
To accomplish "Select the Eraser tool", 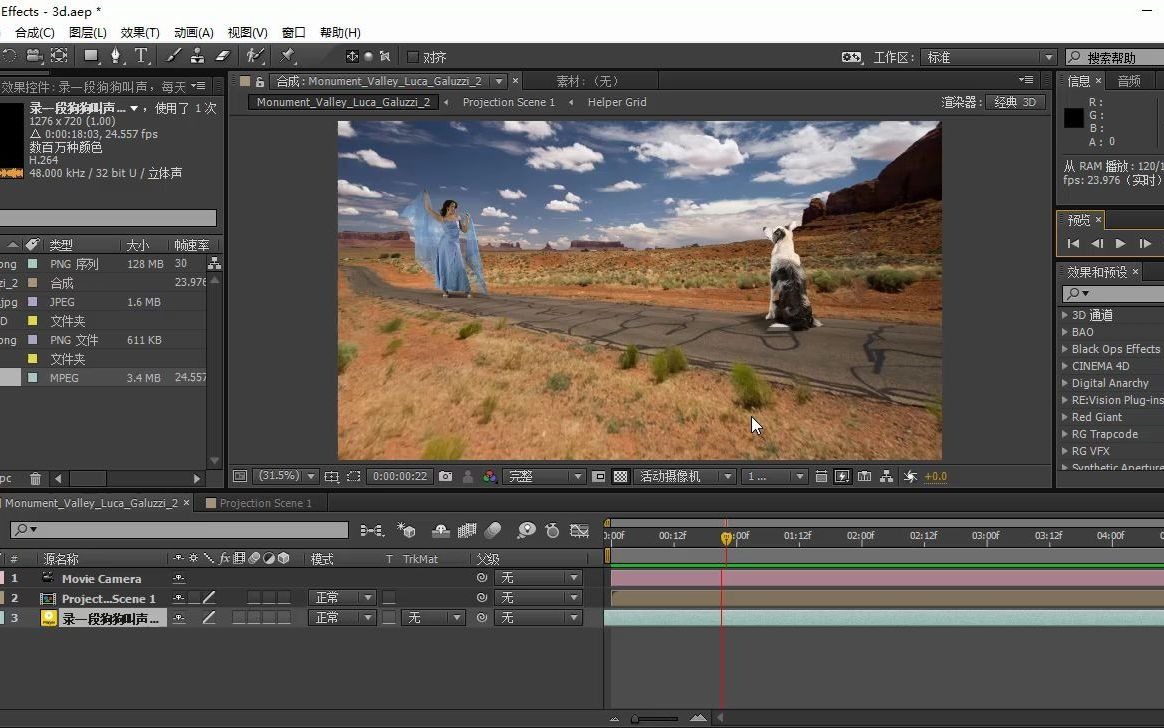I will [223, 56].
